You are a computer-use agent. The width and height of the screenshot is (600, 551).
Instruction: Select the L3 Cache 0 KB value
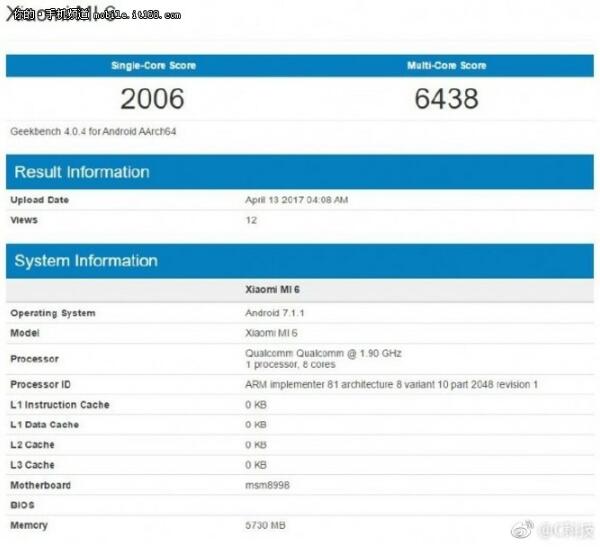tap(256, 465)
